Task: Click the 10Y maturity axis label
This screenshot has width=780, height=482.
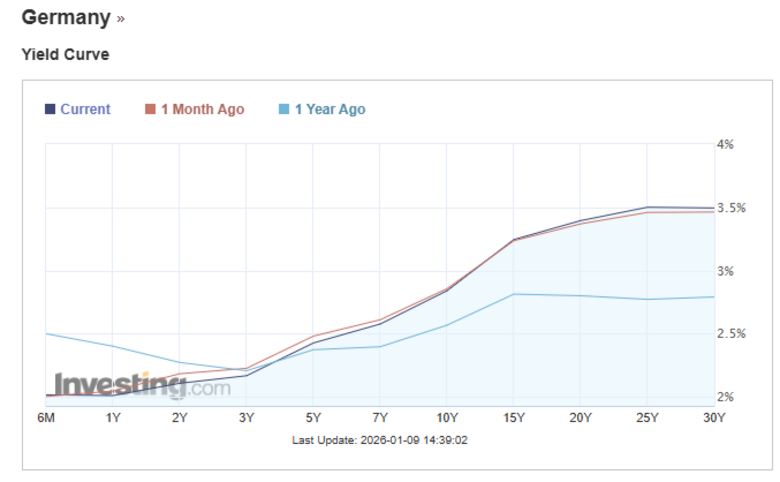Action: (x=446, y=417)
